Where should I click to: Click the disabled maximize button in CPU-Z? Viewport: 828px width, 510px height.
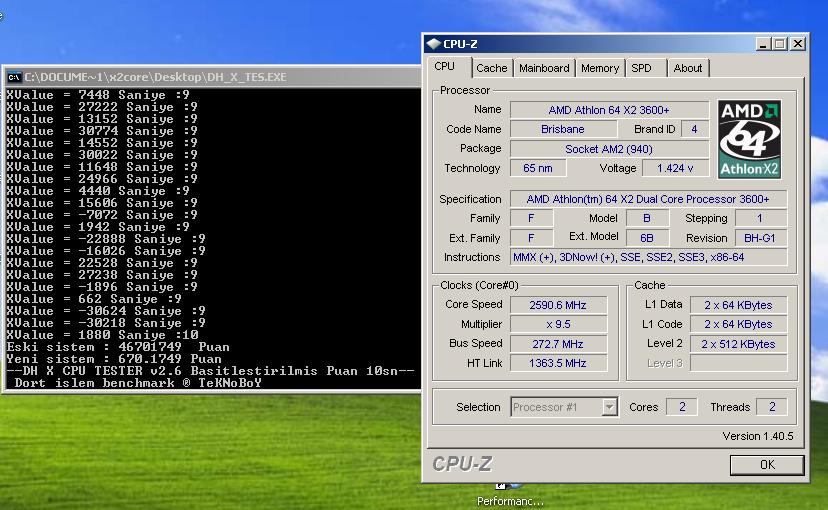[x=779, y=44]
